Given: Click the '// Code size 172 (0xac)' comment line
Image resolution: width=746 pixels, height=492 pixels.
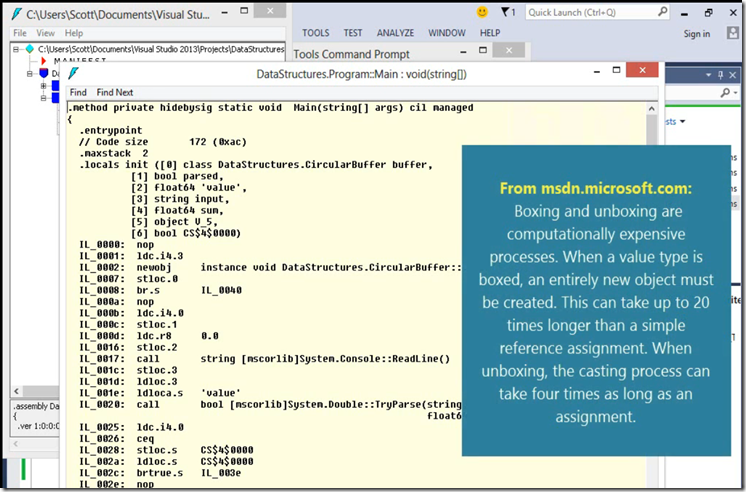Looking at the screenshot, I should [163, 142].
